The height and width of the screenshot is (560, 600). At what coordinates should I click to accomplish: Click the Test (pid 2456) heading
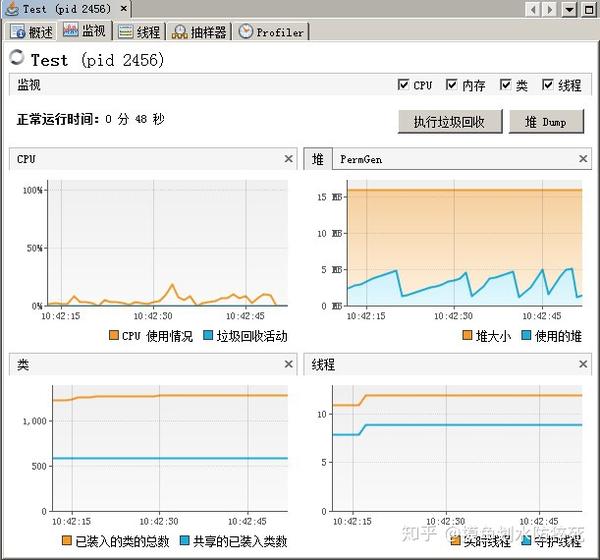97,60
